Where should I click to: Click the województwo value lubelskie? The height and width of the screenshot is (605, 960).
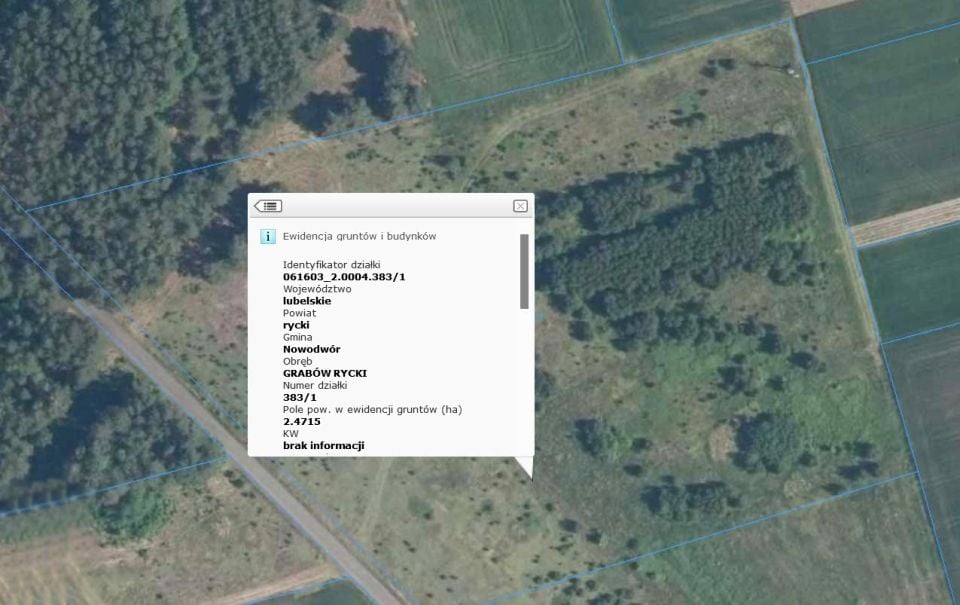pyautogui.click(x=307, y=301)
